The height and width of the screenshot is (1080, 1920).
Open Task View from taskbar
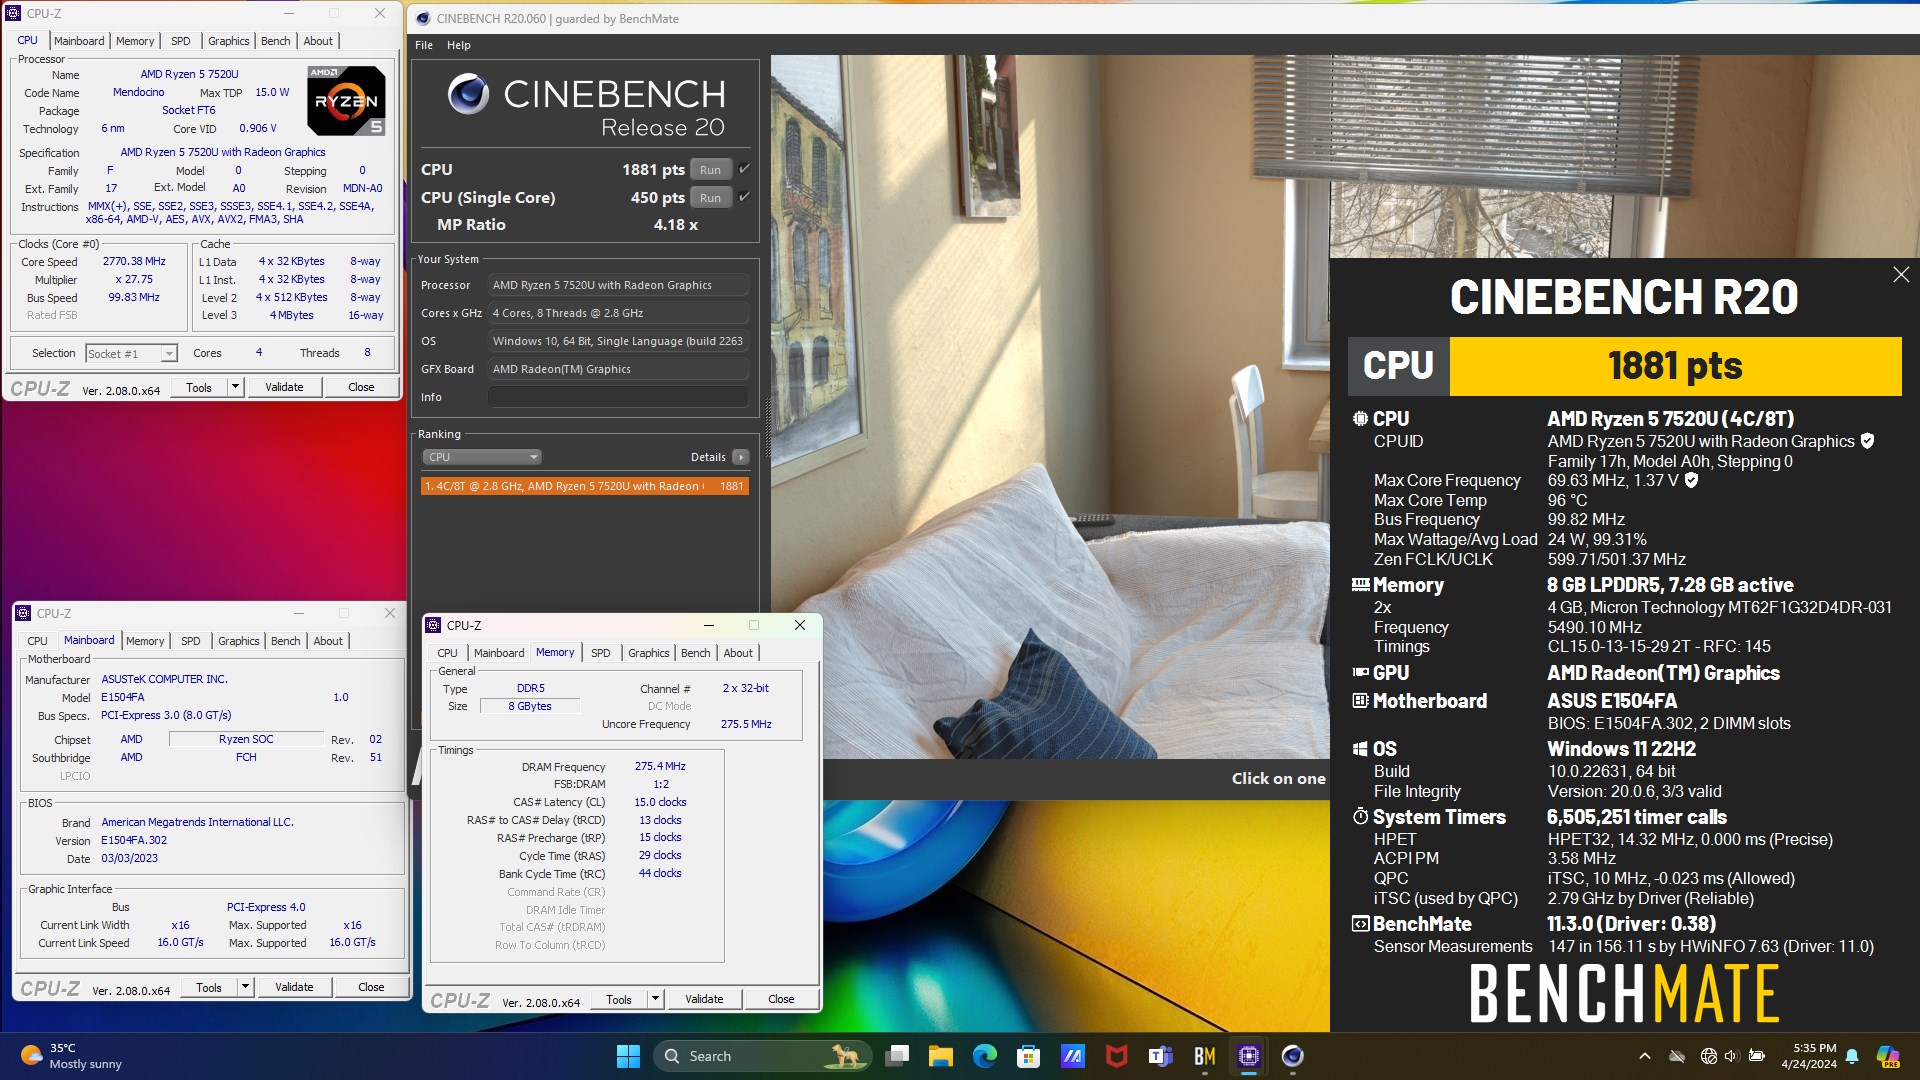(x=897, y=1056)
